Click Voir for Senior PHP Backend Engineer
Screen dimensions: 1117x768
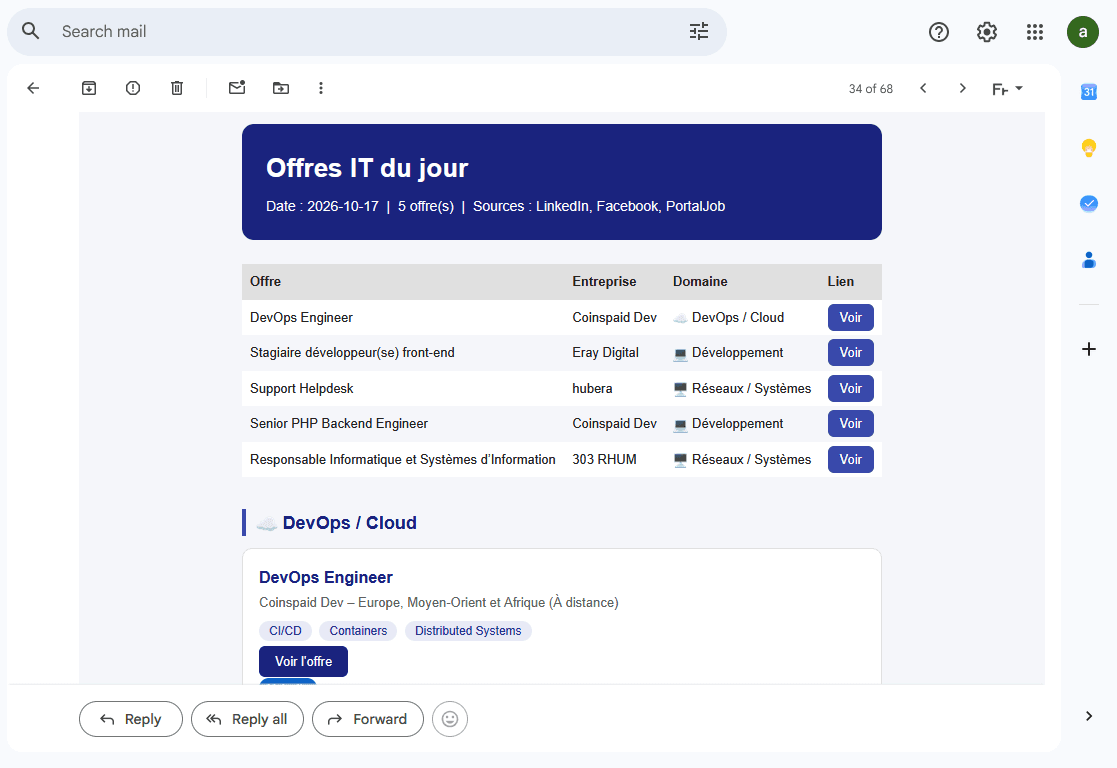[851, 424]
